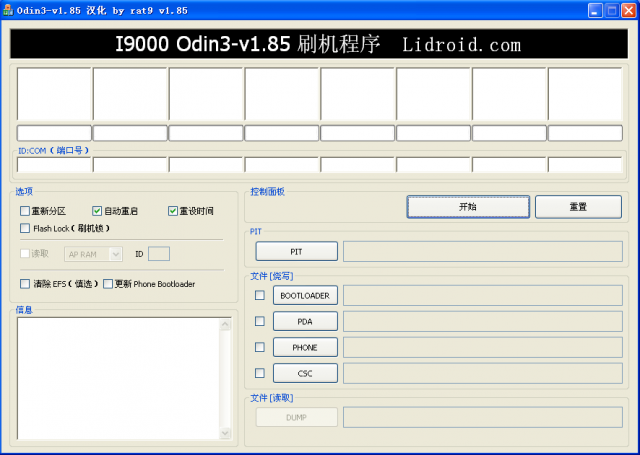The image size is (640, 455).
Task: Click the 开始 (Start) button
Action: pyautogui.click(x=468, y=207)
